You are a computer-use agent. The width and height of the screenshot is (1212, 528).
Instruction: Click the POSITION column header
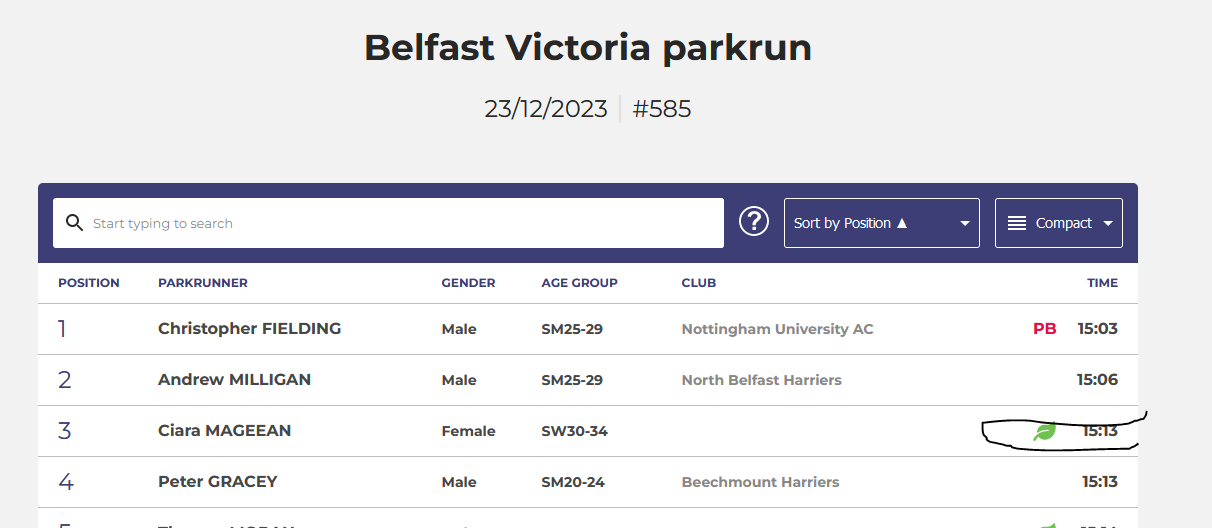click(88, 283)
